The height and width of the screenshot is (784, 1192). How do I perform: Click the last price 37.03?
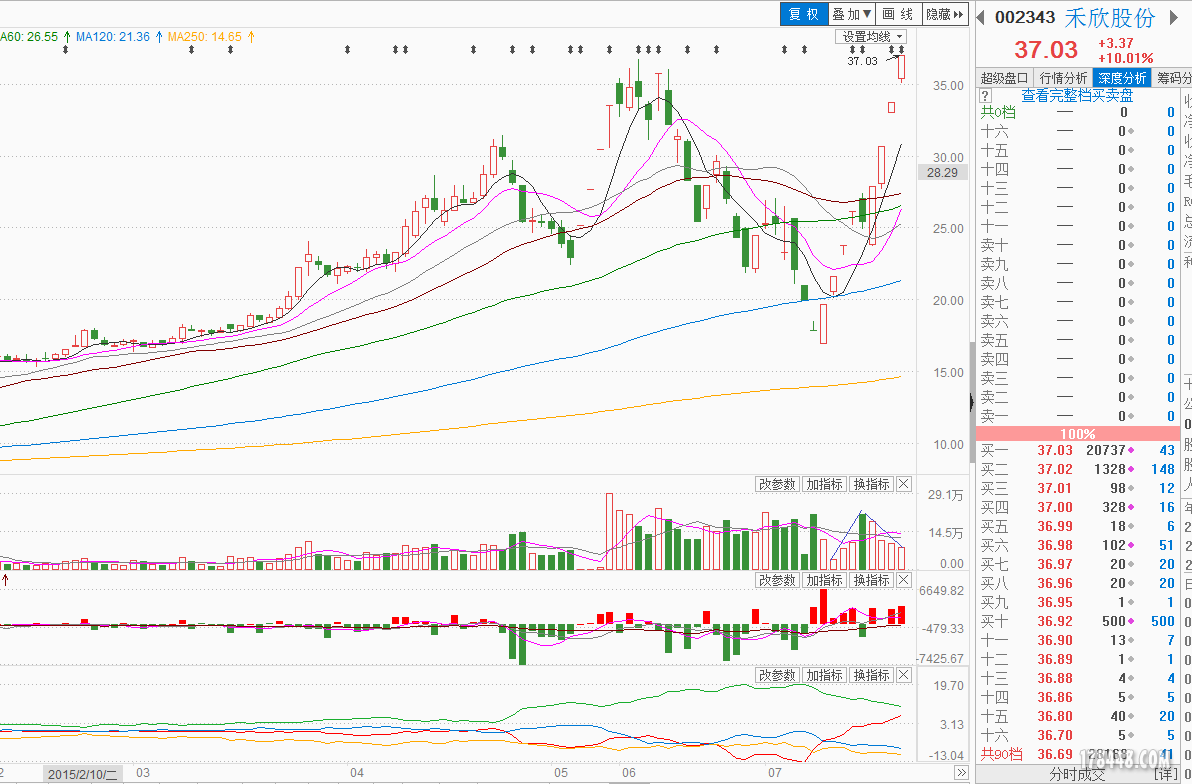1046,49
